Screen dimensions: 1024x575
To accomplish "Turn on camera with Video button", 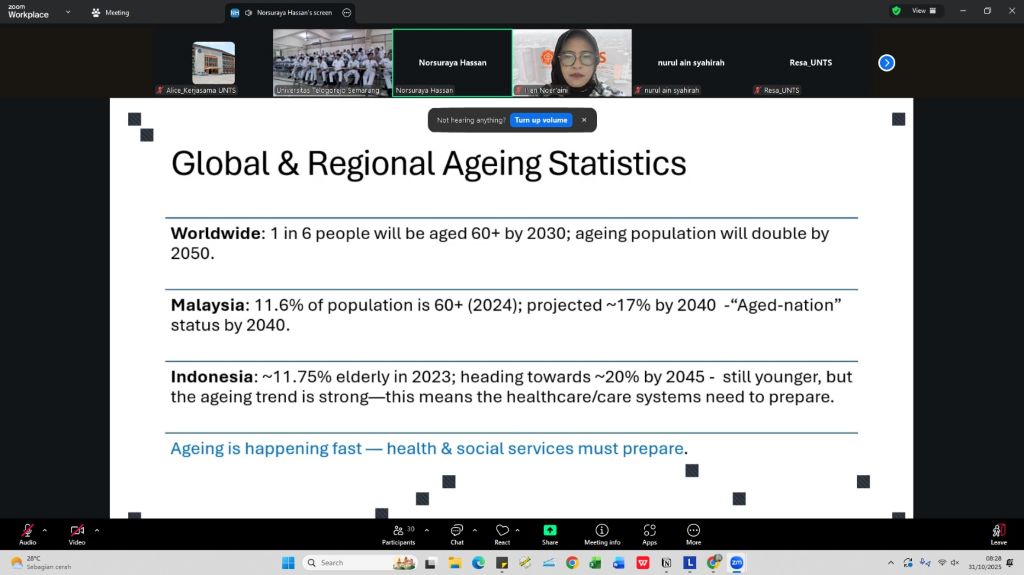I will coord(77,531).
